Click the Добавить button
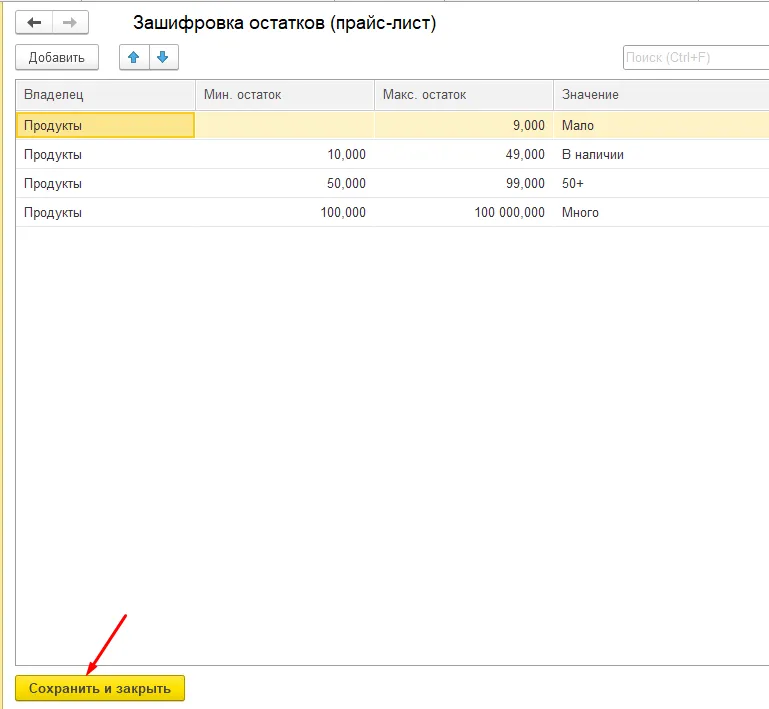This screenshot has height=709, width=769. [x=57, y=57]
